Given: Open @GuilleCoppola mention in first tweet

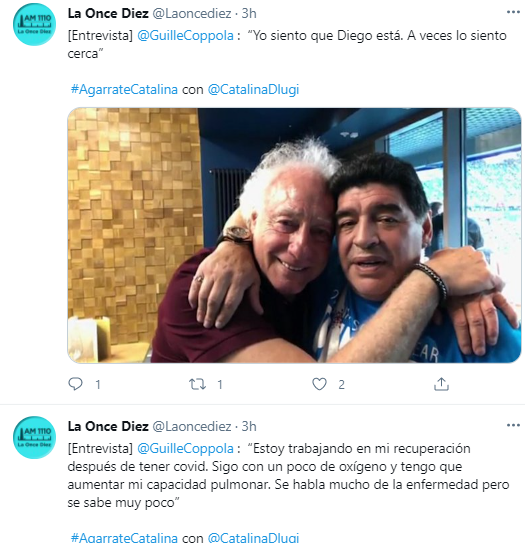Looking at the screenshot, I should click(185, 36).
